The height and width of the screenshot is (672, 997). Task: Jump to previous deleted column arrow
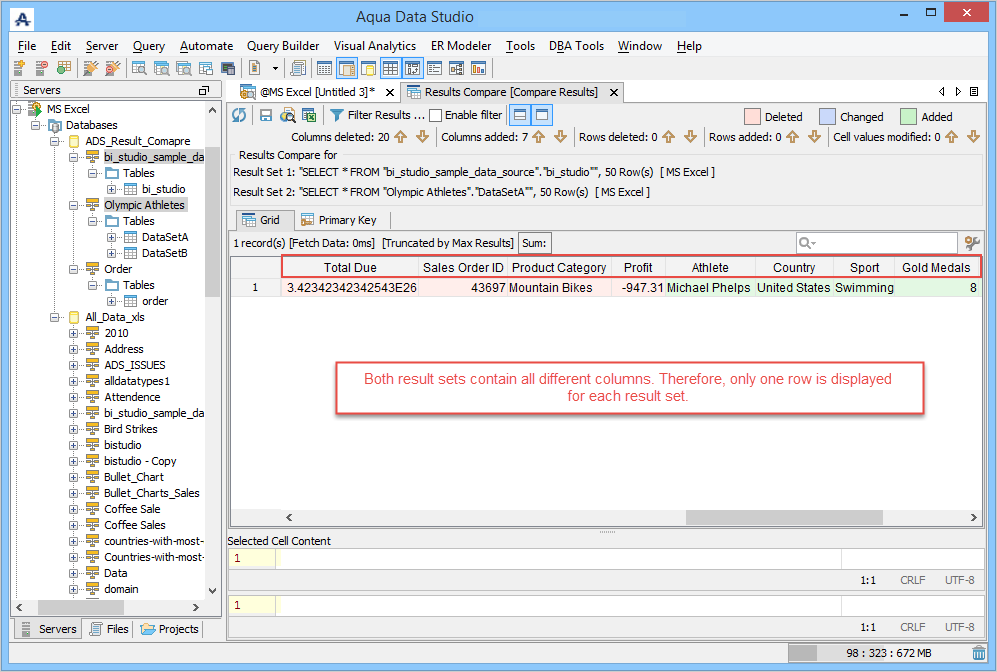click(401, 137)
